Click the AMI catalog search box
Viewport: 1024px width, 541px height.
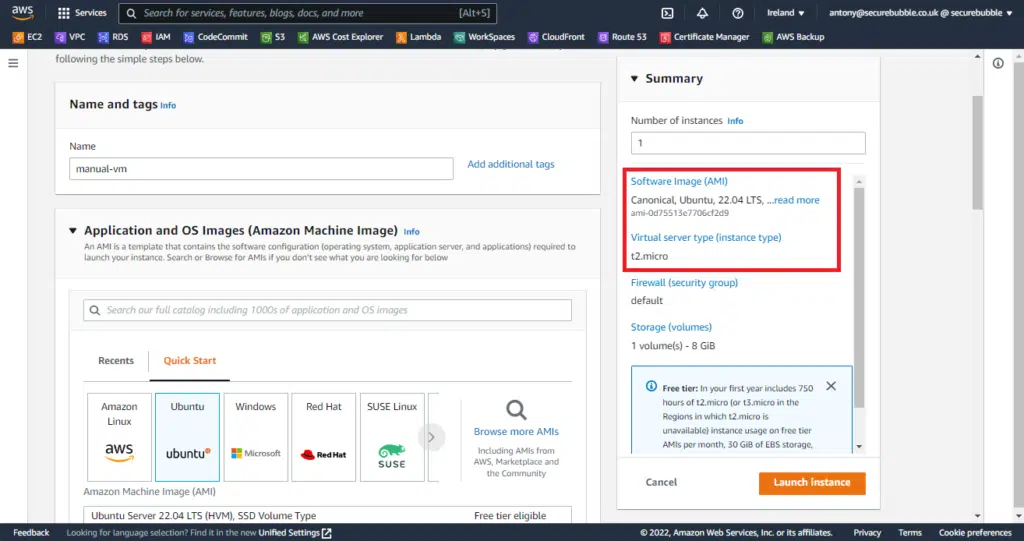pyautogui.click(x=327, y=310)
